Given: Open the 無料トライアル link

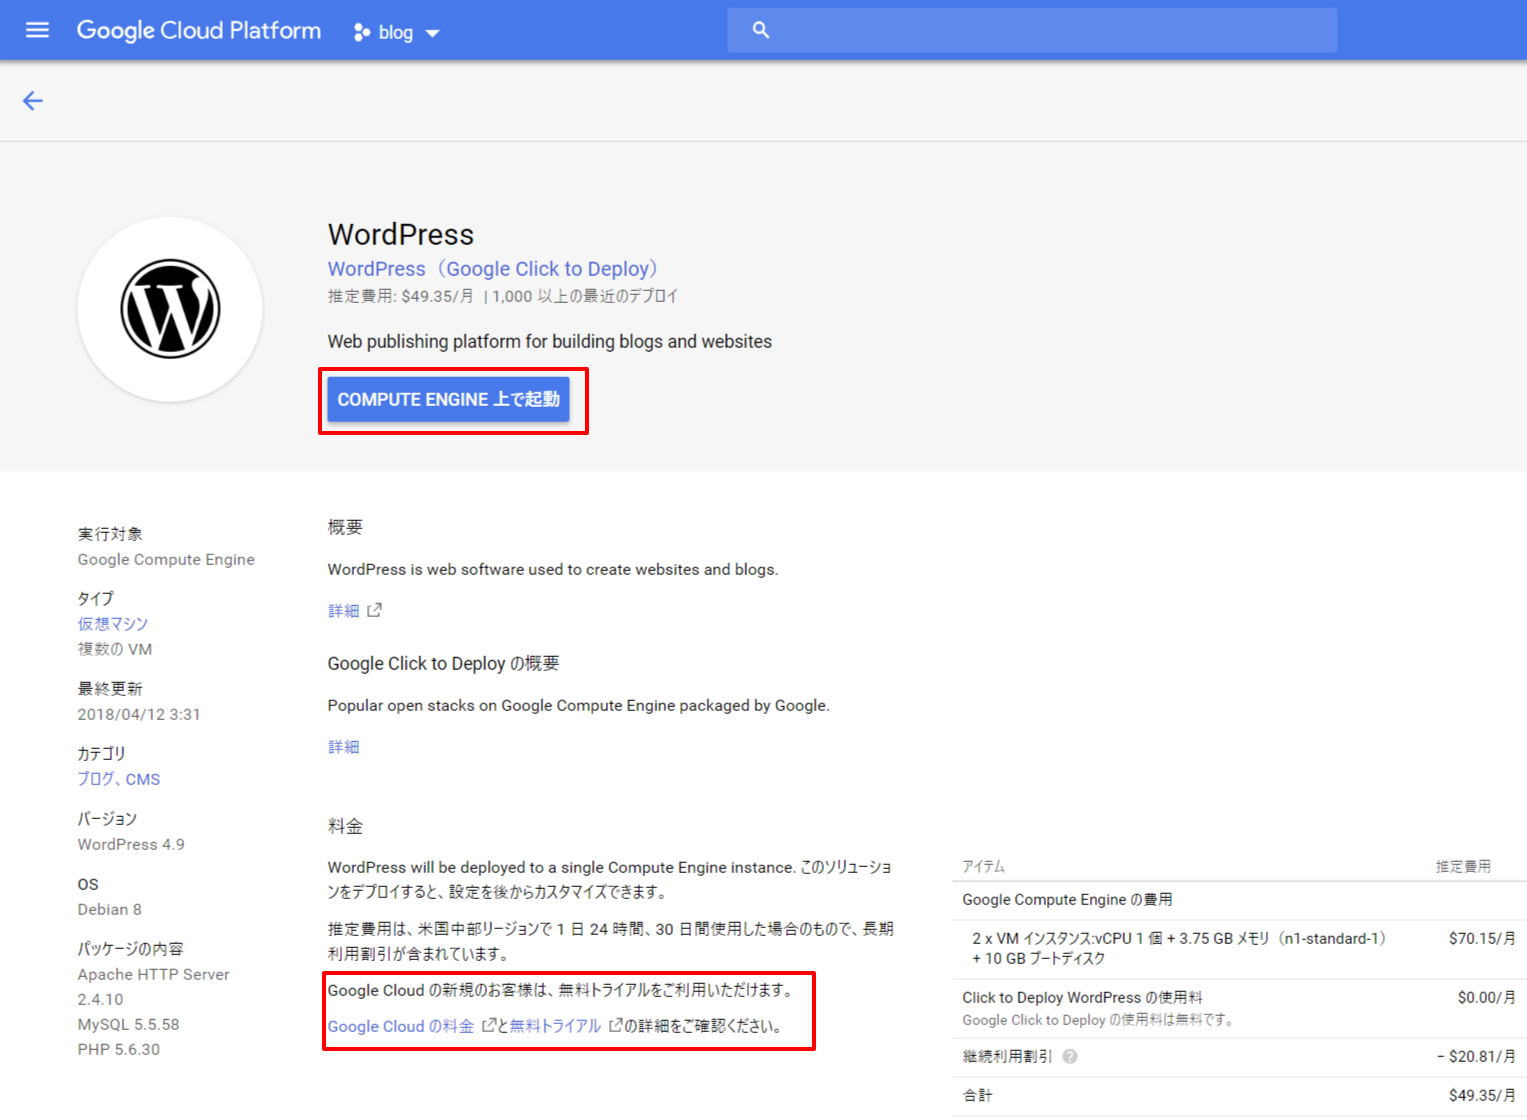Looking at the screenshot, I should tap(555, 1026).
